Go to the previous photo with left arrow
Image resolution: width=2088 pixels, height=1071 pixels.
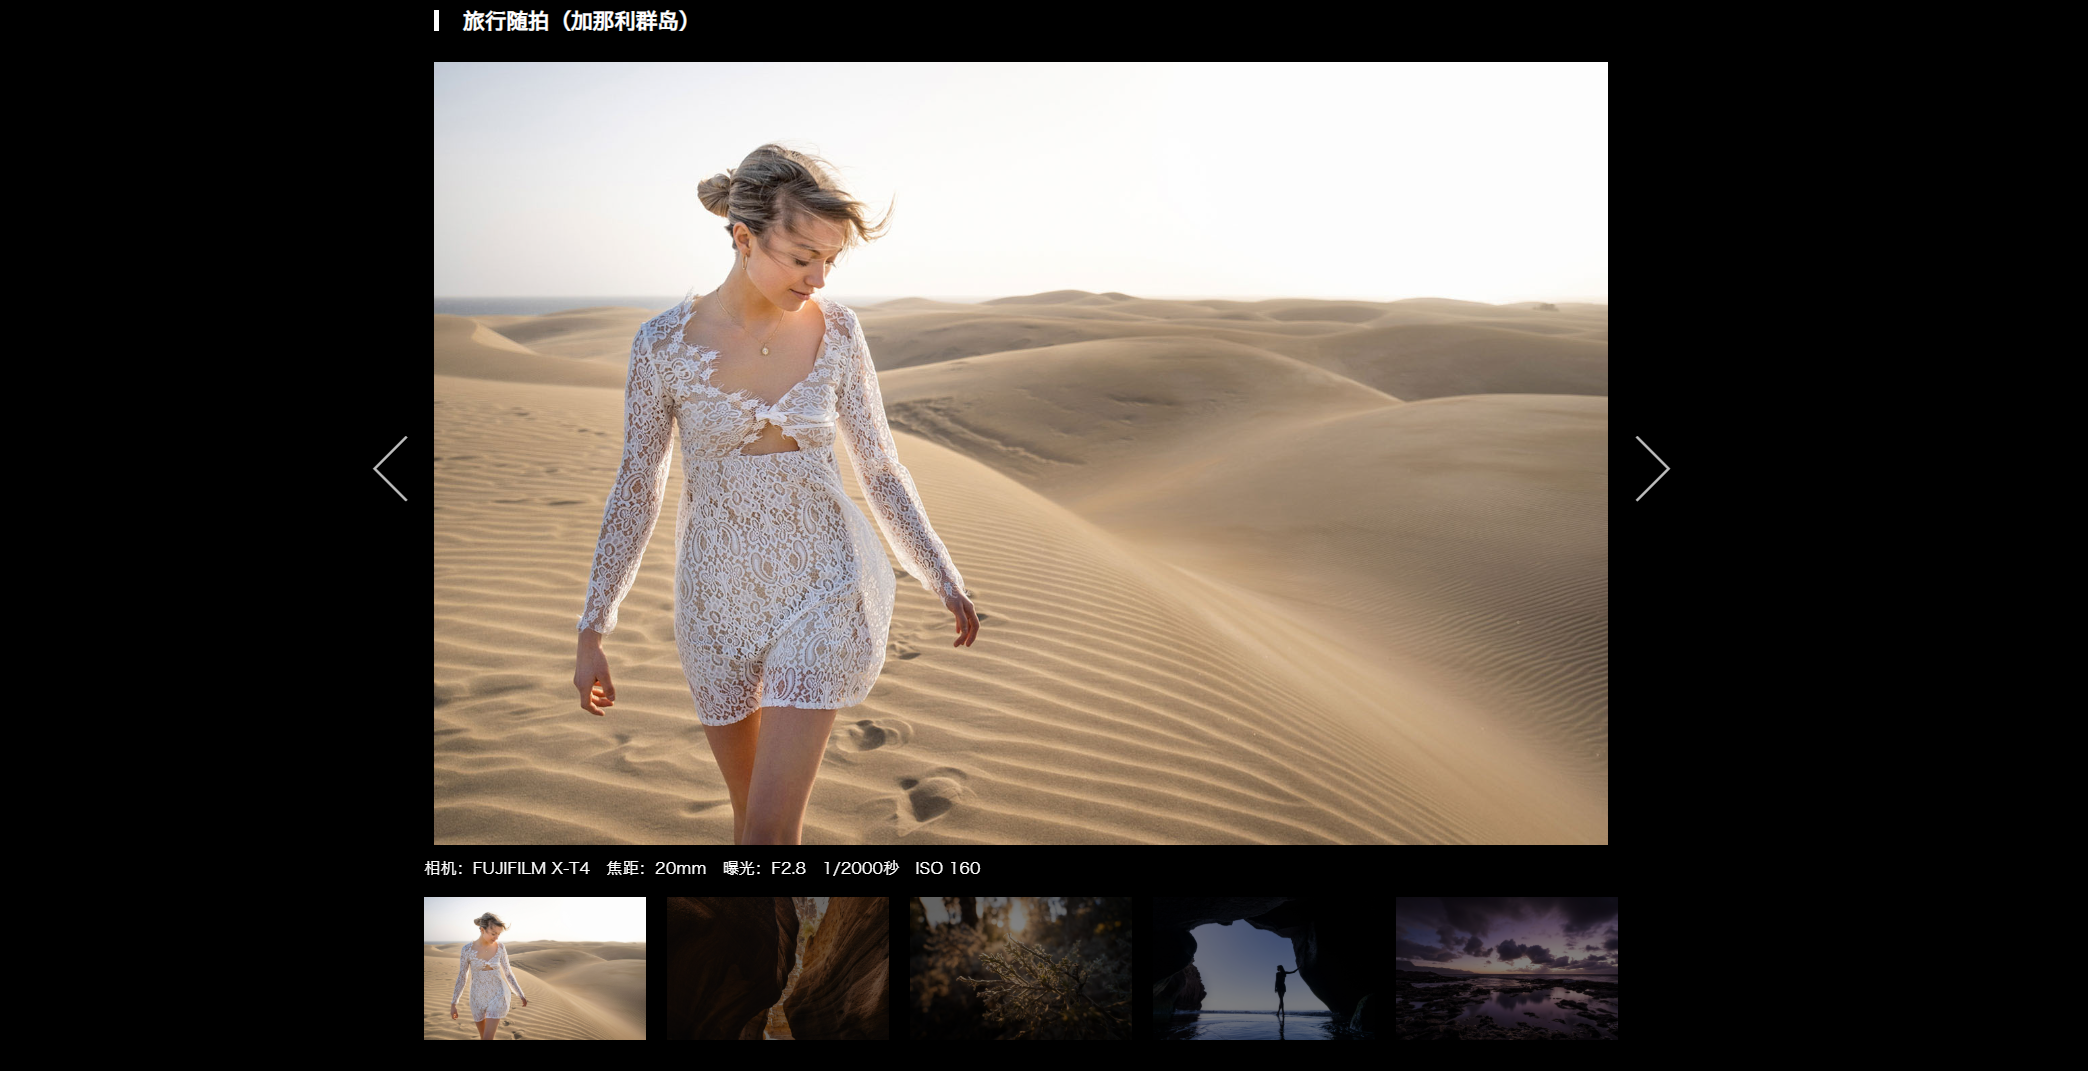click(390, 468)
